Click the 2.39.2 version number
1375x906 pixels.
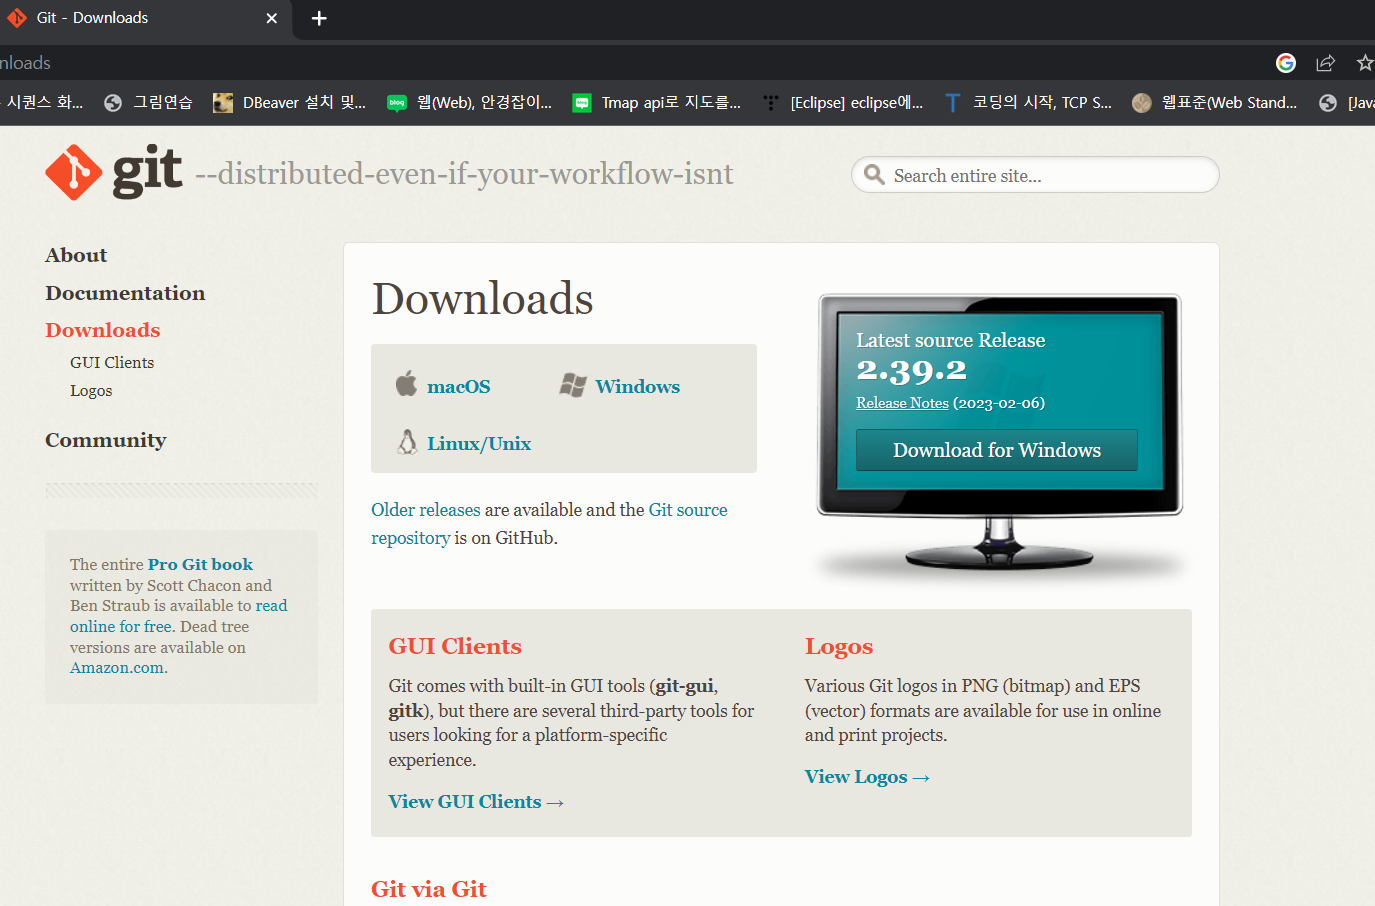(x=911, y=371)
